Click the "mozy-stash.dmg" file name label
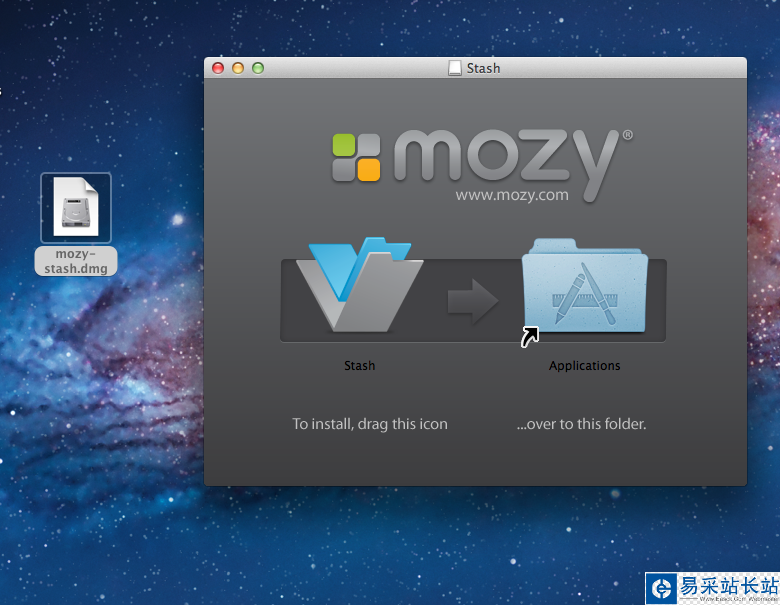The height and width of the screenshot is (605, 780). coord(76,261)
